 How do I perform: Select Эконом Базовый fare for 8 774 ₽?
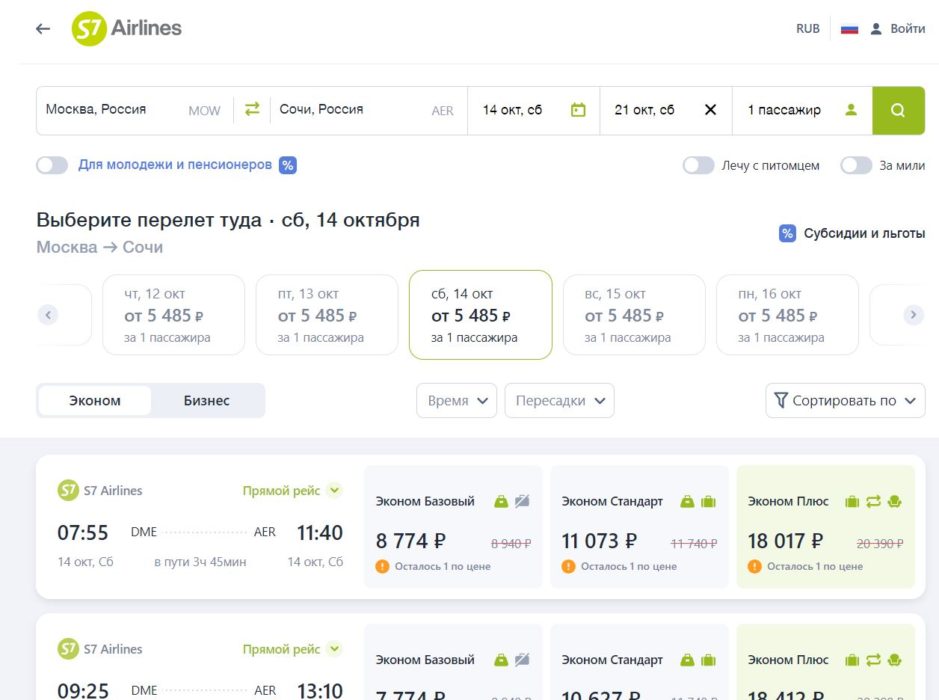(x=453, y=527)
